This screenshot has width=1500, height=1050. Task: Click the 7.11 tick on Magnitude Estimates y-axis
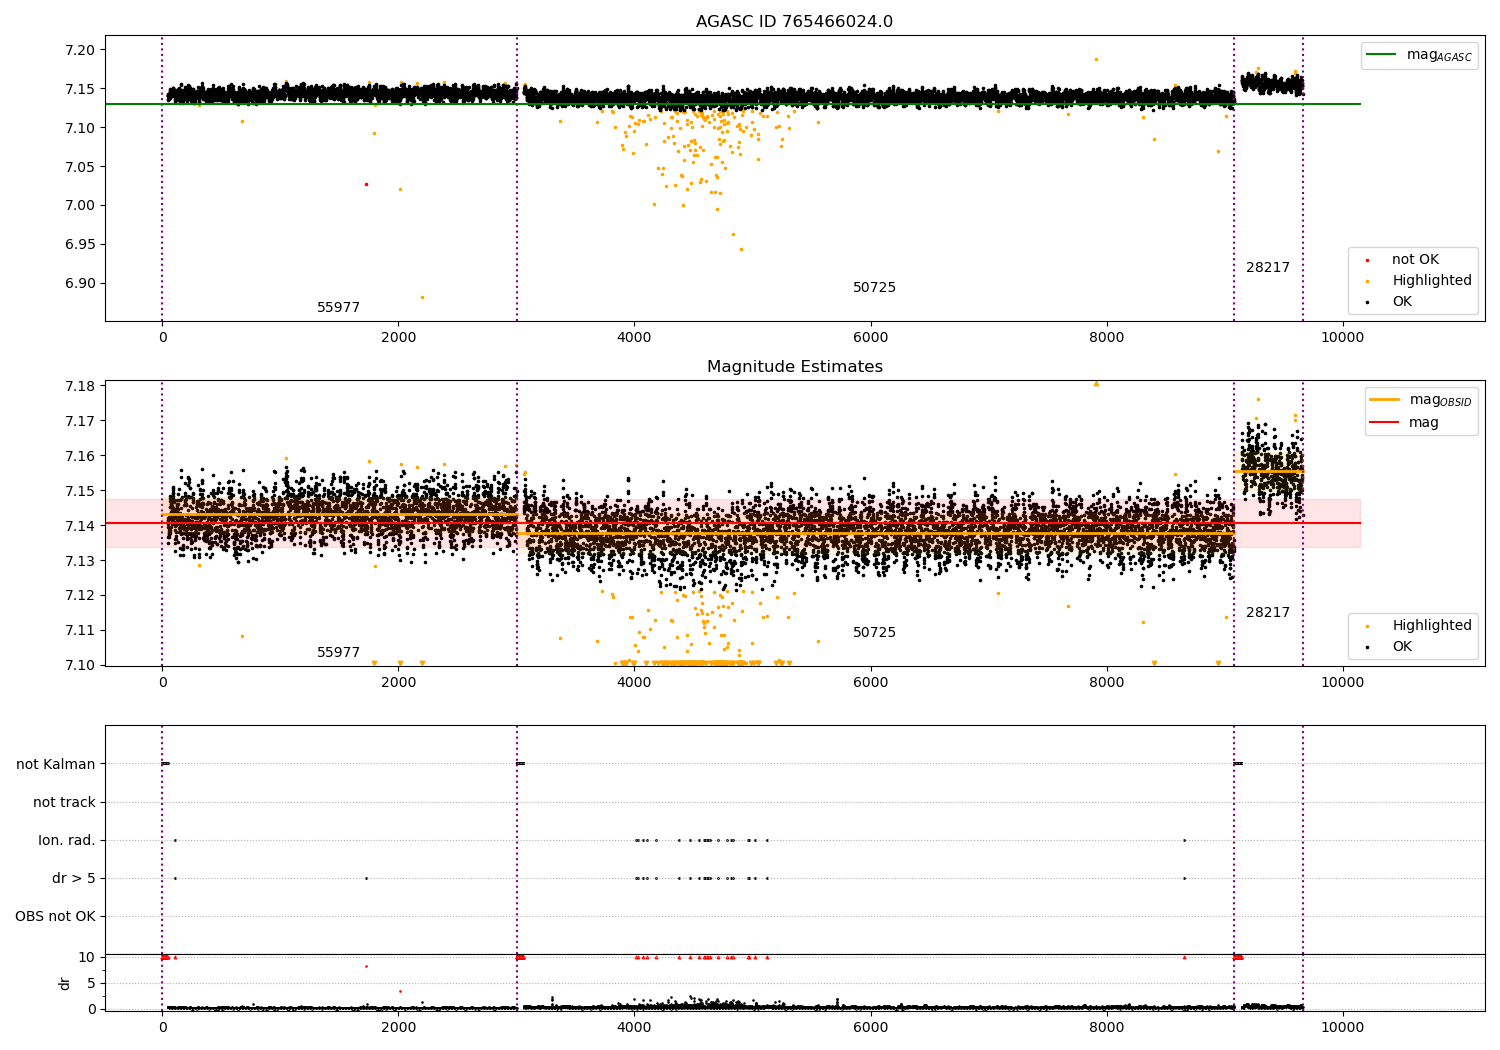(x=80, y=630)
